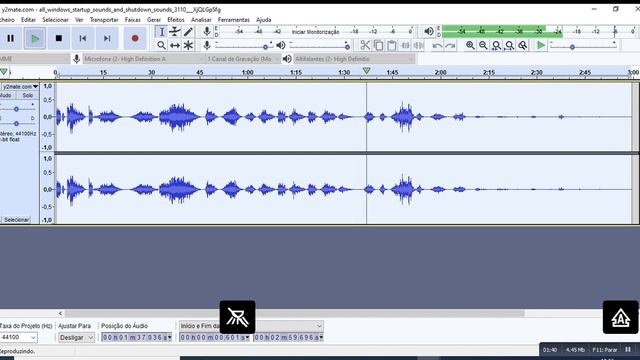Open the y2mate.com track name dropdown menu
Screen dimensions: 640x360
[x=20, y=87]
